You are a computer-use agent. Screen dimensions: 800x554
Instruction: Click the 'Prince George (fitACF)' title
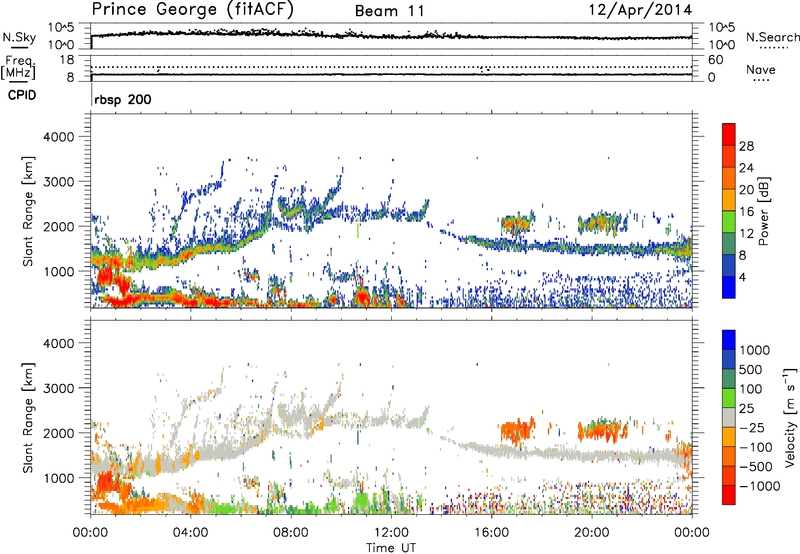[192, 10]
